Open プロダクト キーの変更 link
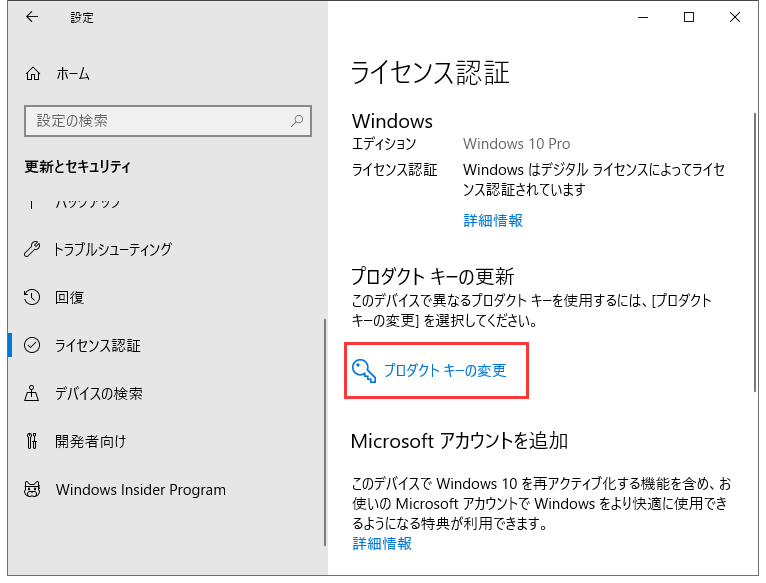The height and width of the screenshot is (583, 766). (x=445, y=371)
